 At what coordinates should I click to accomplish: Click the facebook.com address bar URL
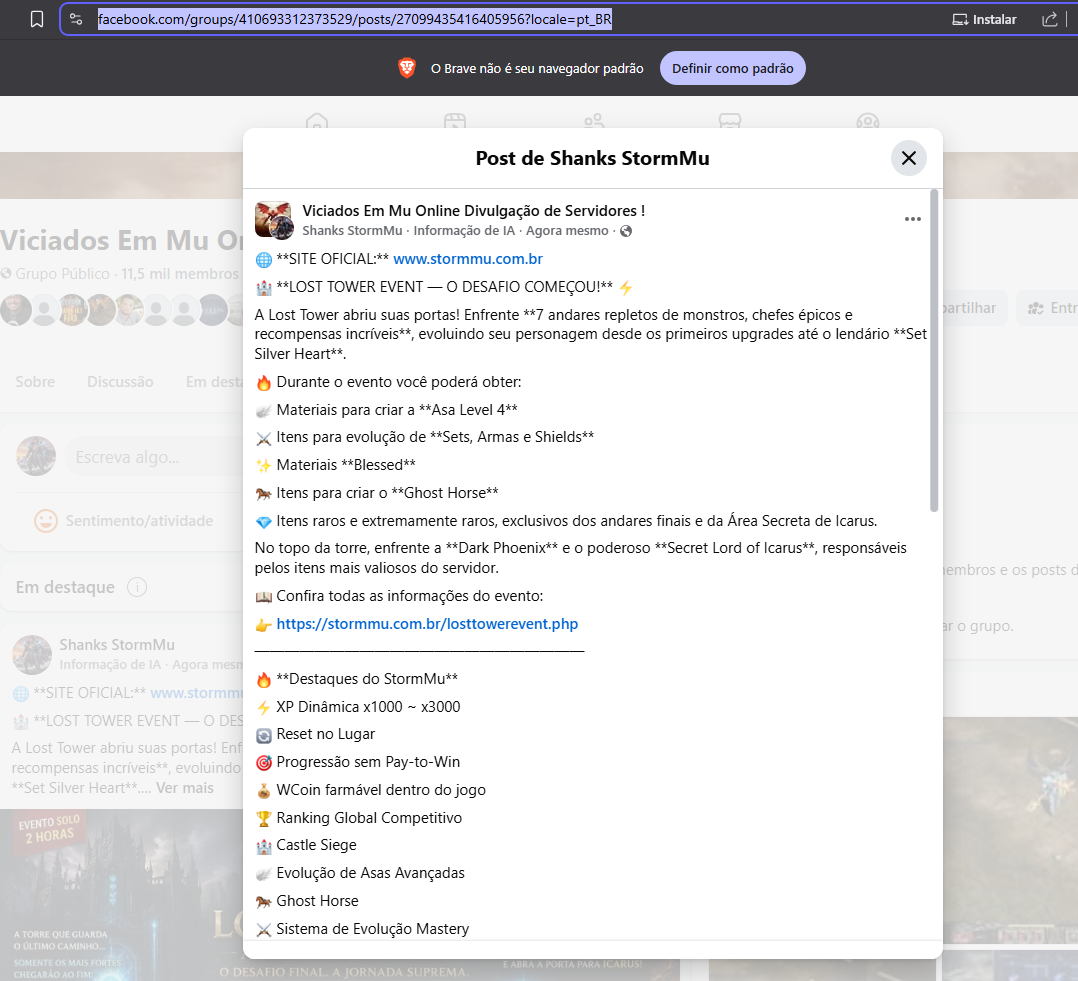pos(355,19)
